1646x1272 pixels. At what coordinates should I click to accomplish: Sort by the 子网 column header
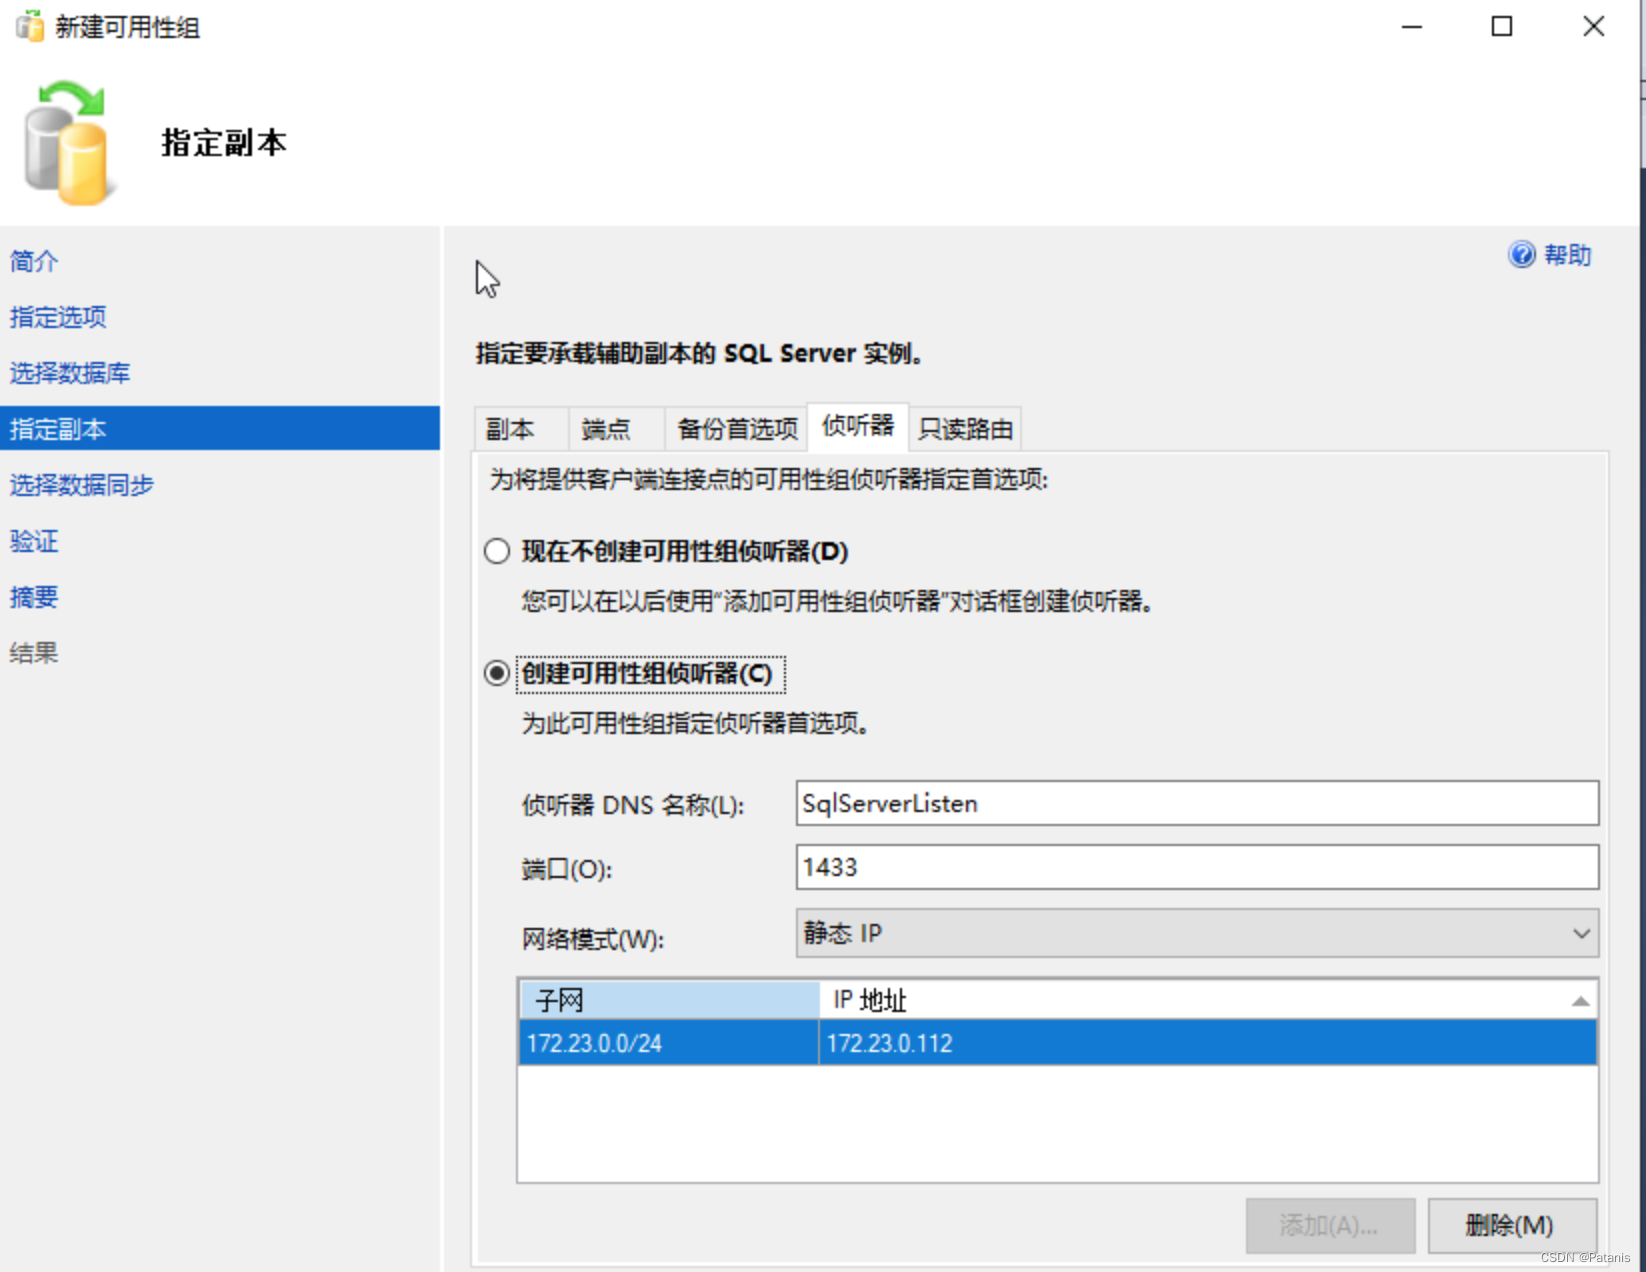669,1000
